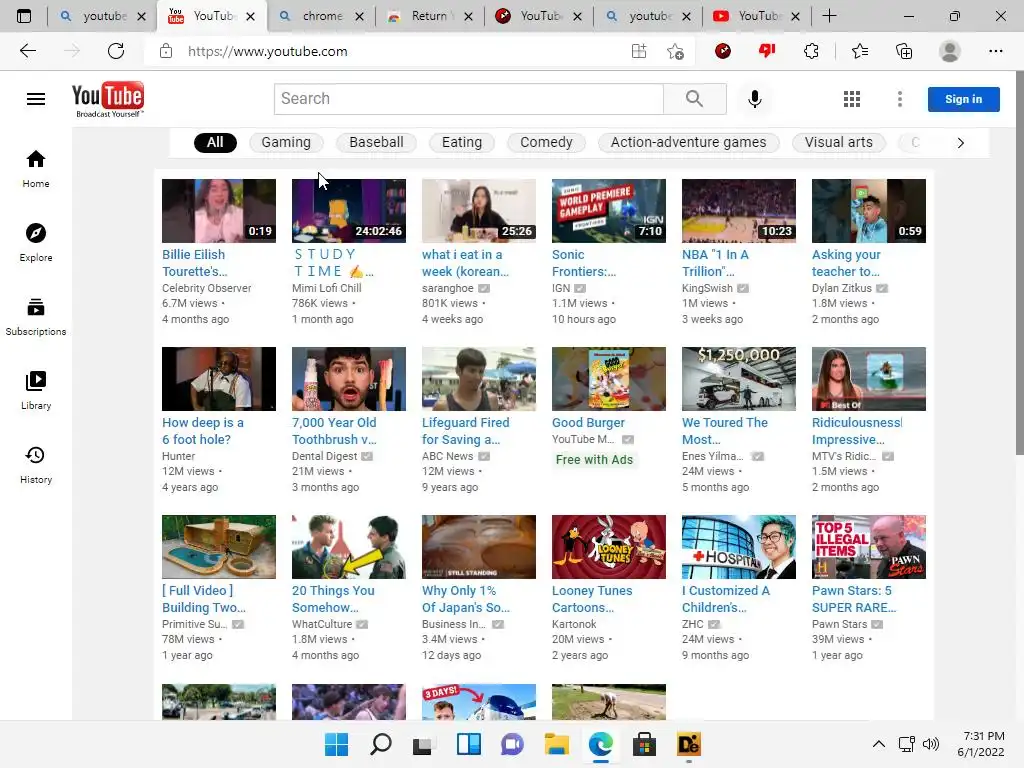Select the Gaming filter chip

pyautogui.click(x=286, y=142)
